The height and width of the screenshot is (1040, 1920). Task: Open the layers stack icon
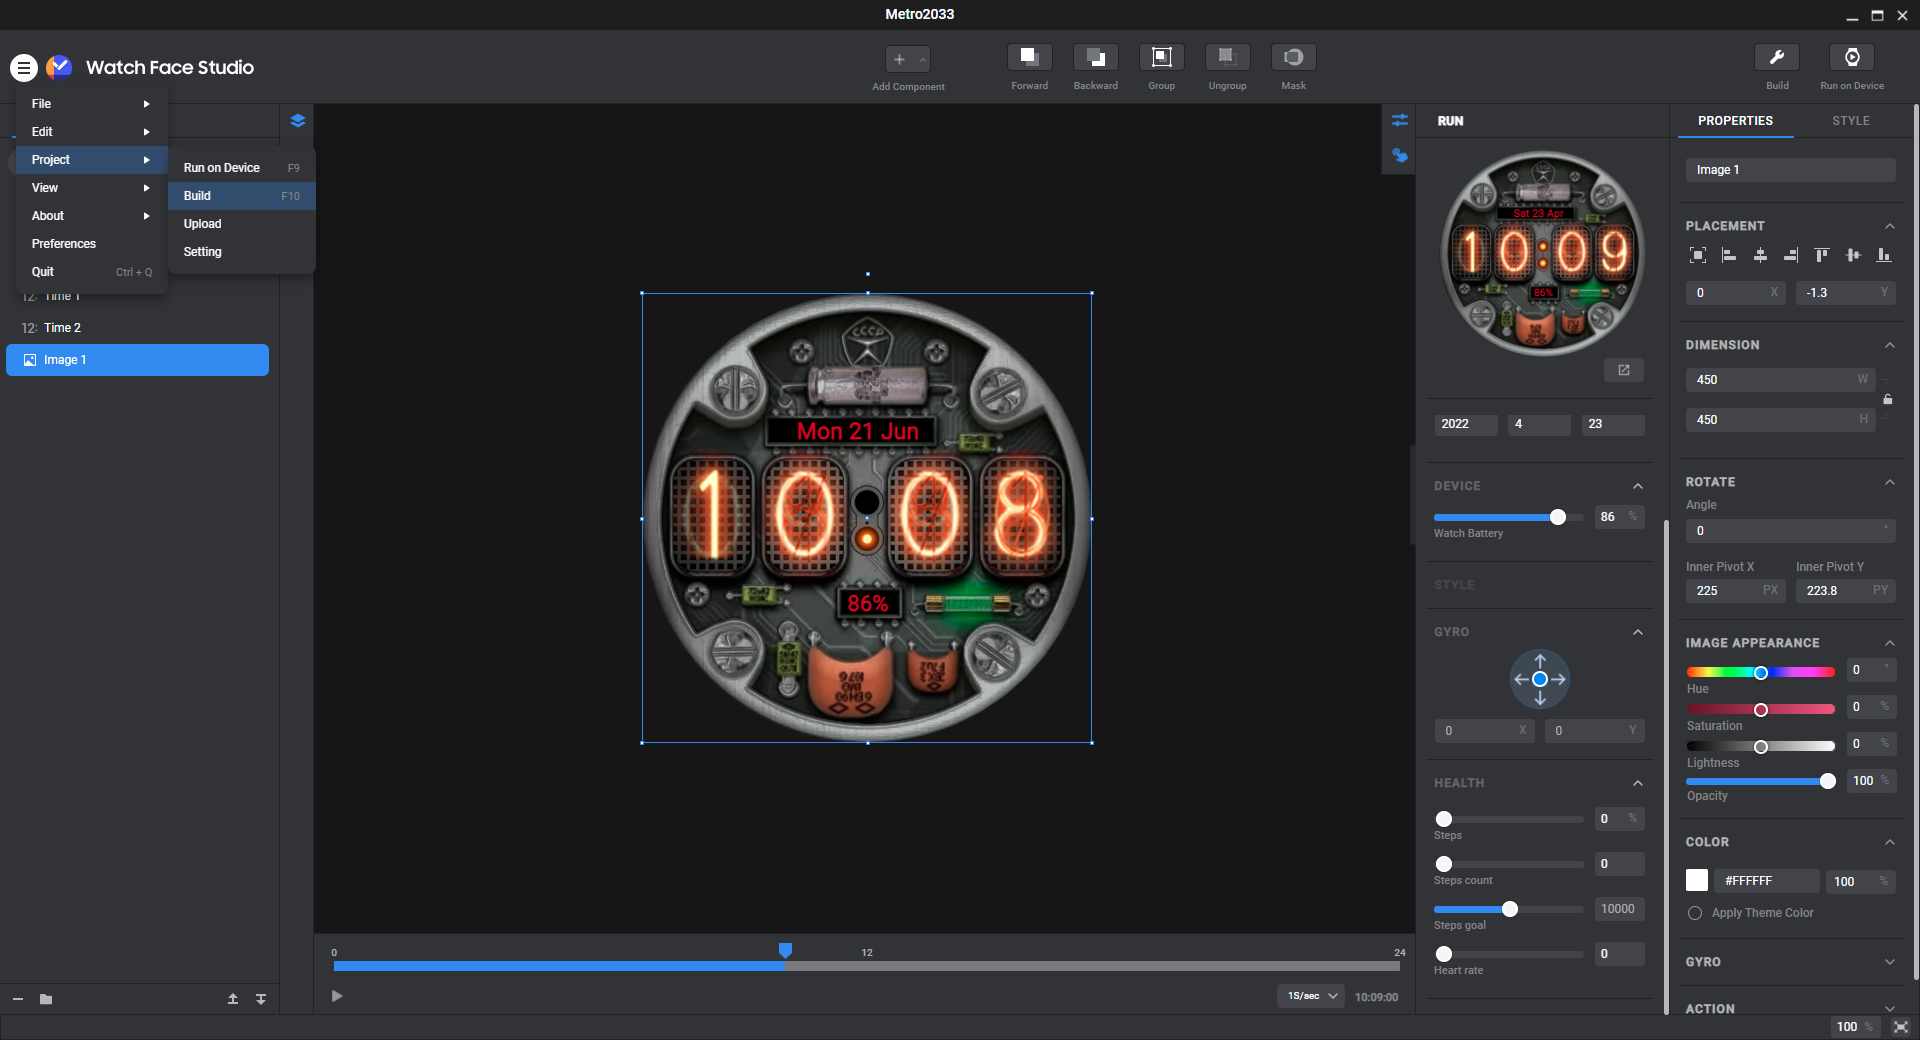point(297,121)
